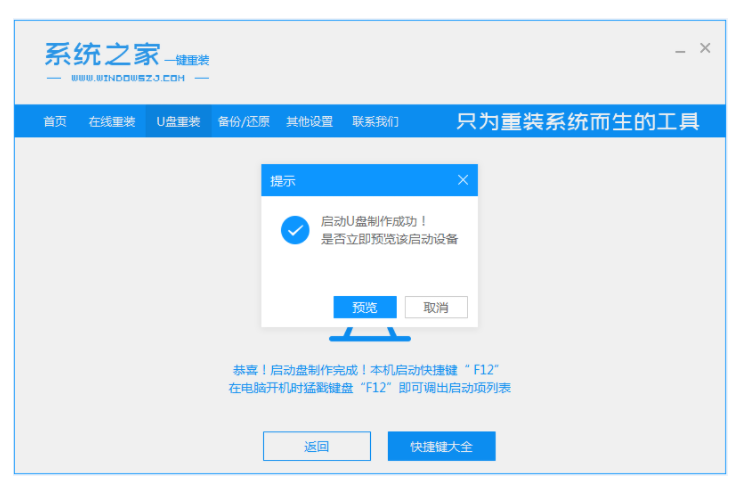Minimize the 系统之家 window
Viewport: 736px width, 484px height.
click(679, 49)
